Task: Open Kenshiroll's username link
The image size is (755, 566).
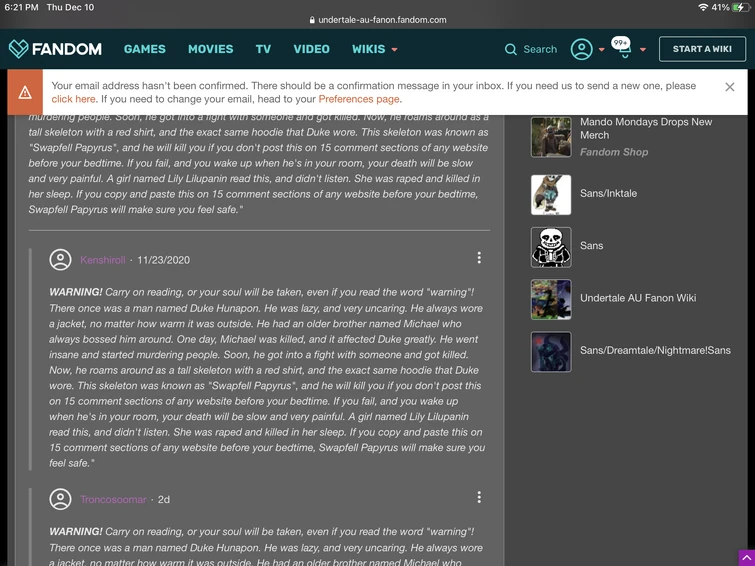Action: 103,260
